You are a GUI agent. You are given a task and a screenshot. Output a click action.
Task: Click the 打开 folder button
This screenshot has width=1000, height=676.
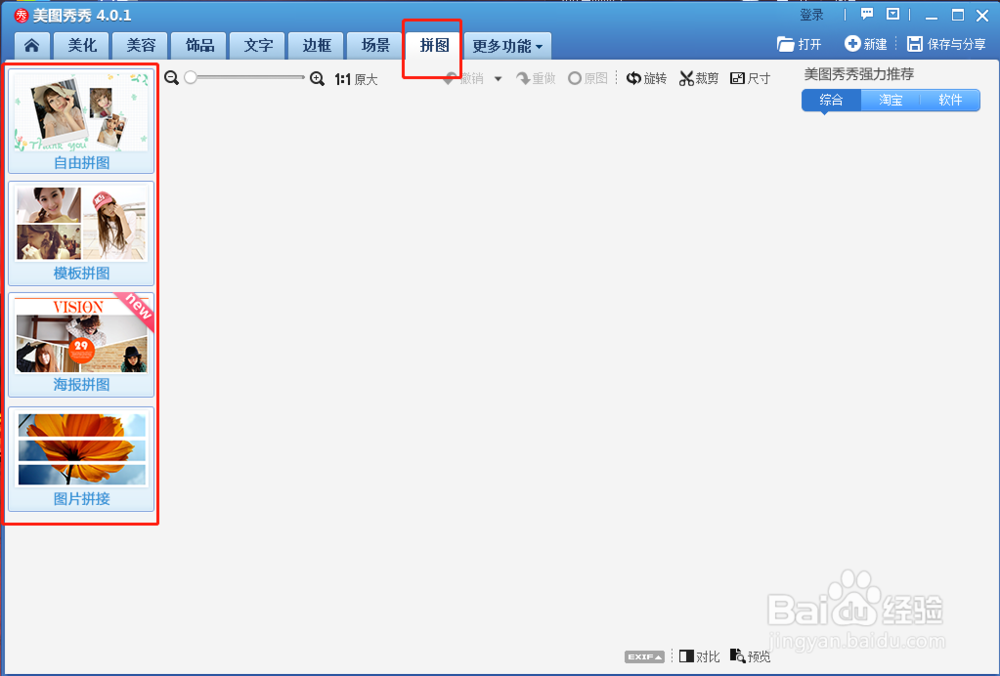tap(799, 44)
